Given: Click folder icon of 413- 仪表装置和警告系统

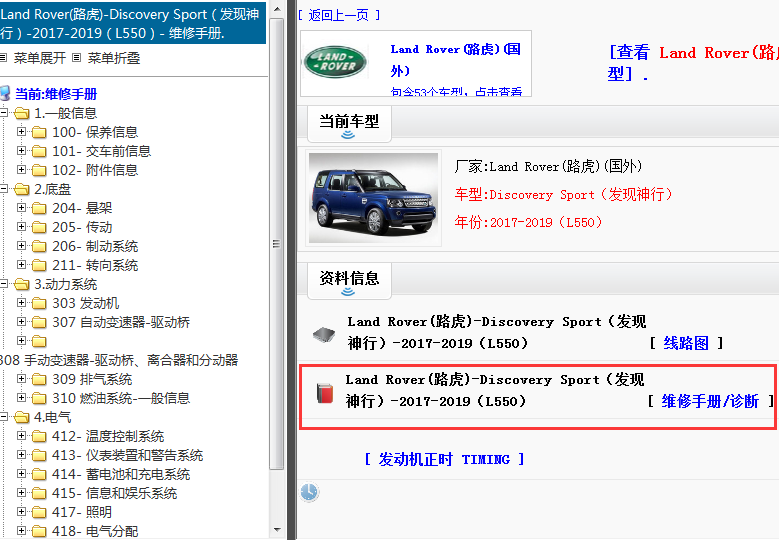Looking at the screenshot, I should (x=39, y=456).
